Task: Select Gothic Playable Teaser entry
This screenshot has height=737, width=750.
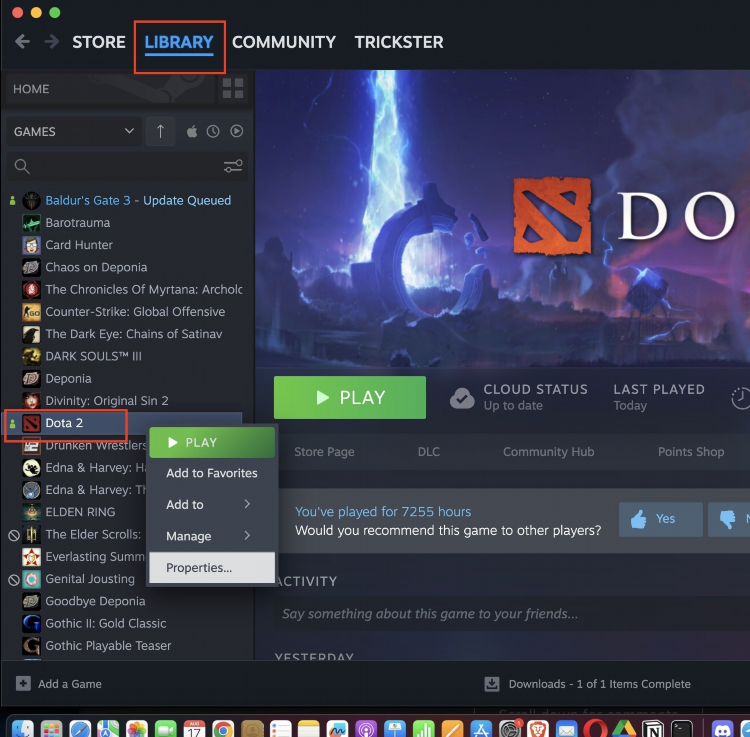Action: tap(108, 646)
